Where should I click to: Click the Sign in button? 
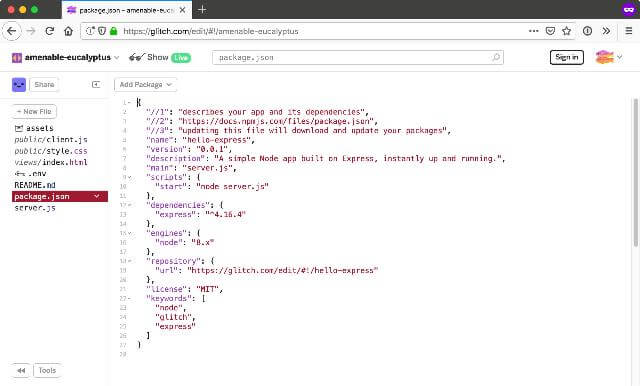click(567, 57)
